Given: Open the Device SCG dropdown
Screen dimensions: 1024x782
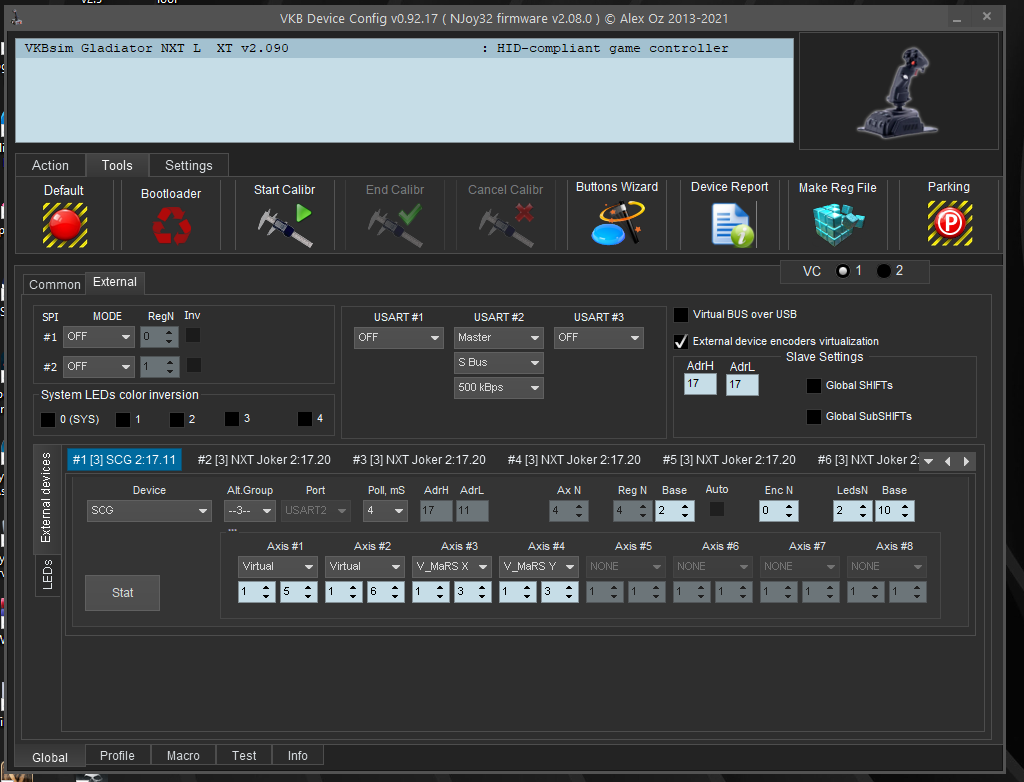Looking at the screenshot, I should pyautogui.click(x=148, y=511).
